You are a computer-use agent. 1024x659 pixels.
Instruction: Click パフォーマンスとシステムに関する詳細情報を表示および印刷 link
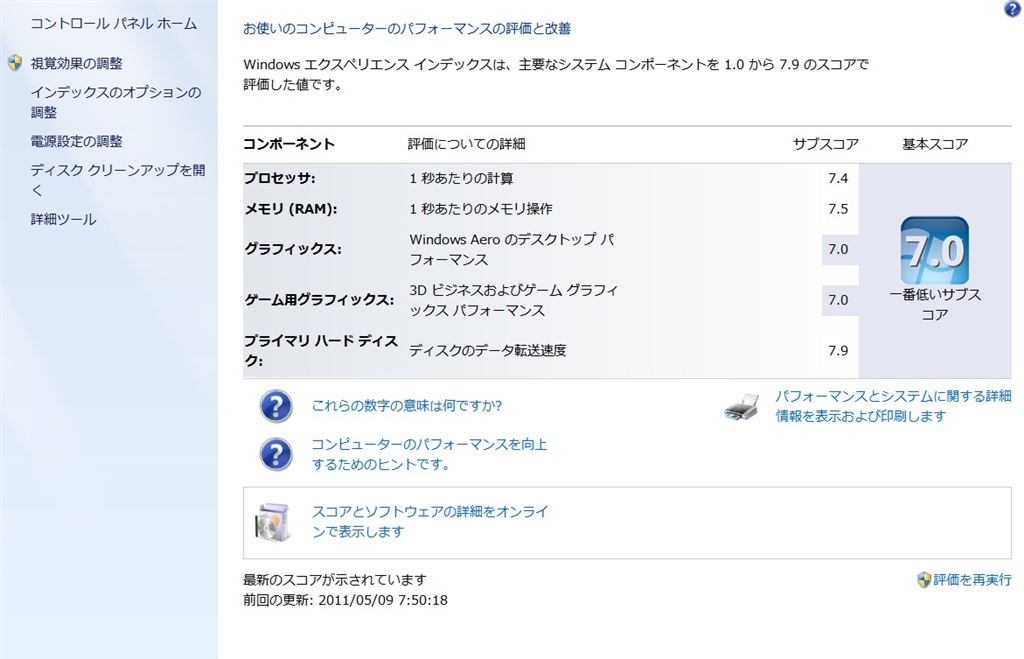tap(893, 406)
